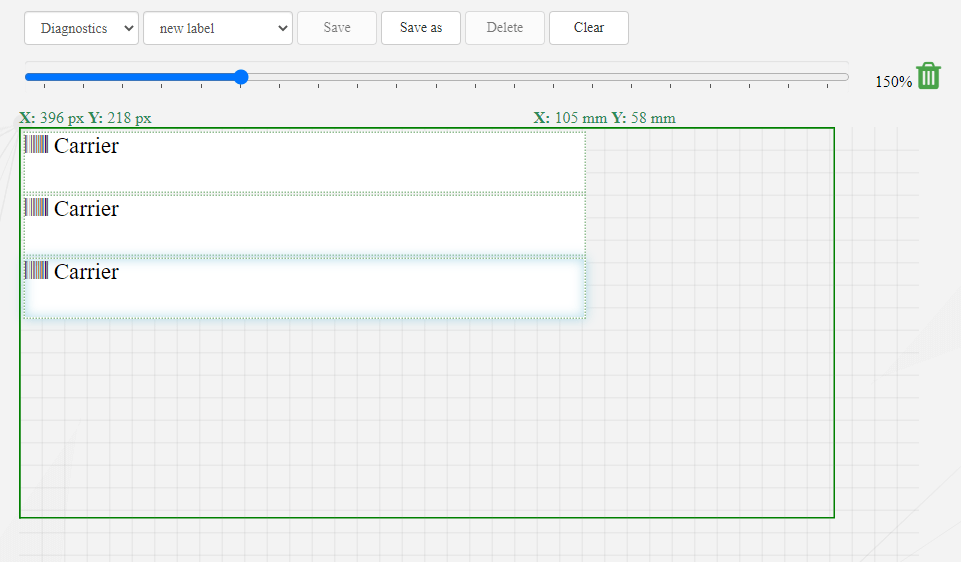Click the Save button

[337, 28]
